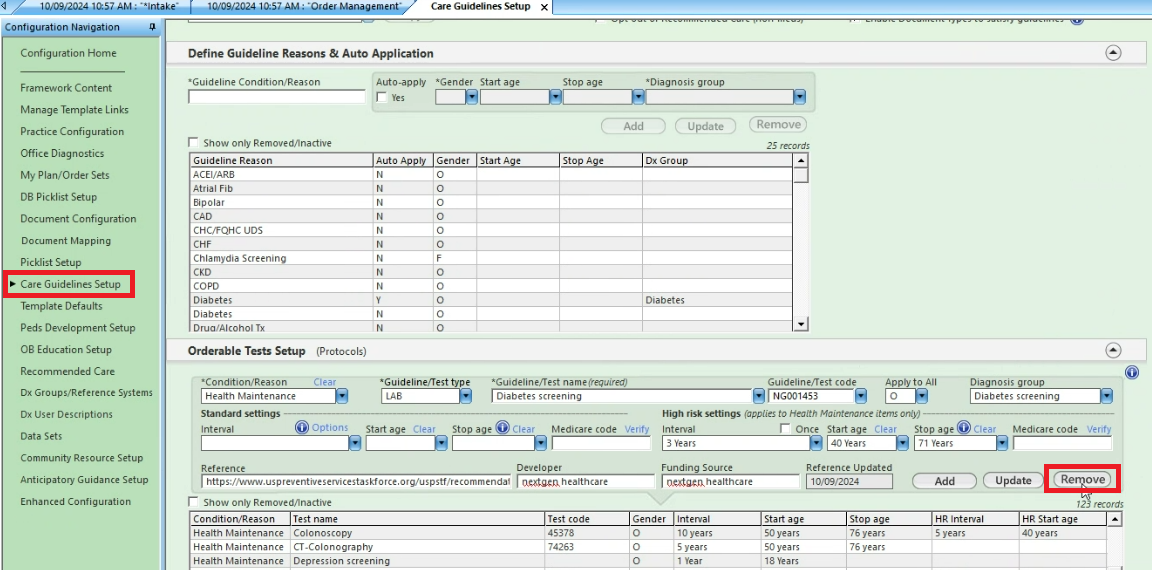Image resolution: width=1152 pixels, height=570 pixels.
Task: Click the Guideline Reason column header
Action: coord(281,160)
